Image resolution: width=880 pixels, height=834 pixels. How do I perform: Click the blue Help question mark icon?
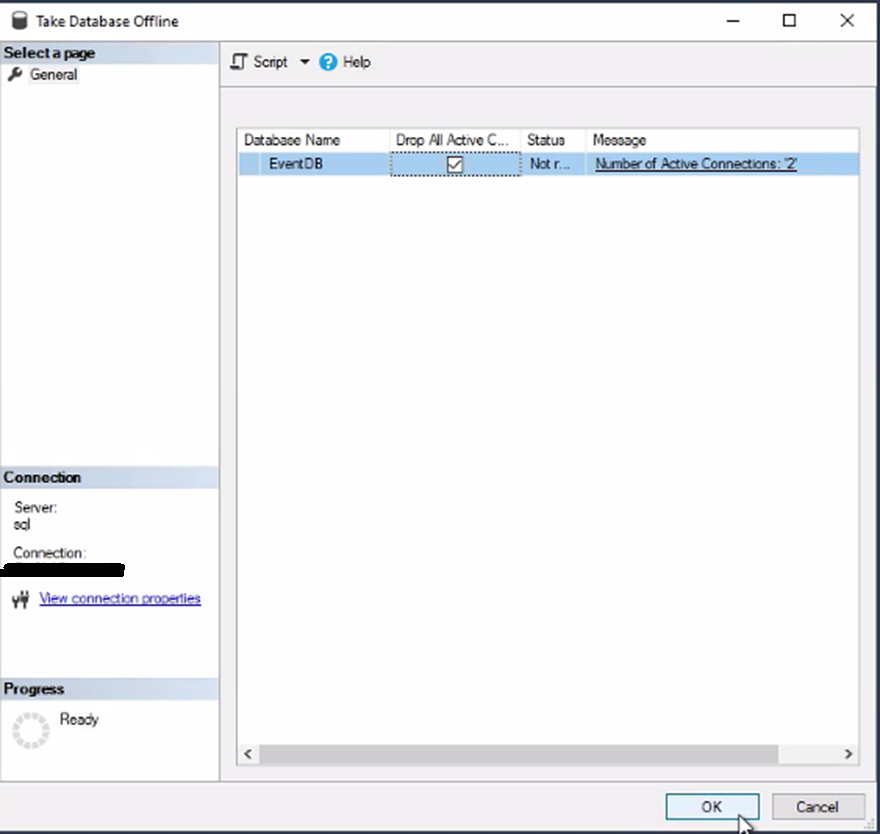(x=328, y=62)
